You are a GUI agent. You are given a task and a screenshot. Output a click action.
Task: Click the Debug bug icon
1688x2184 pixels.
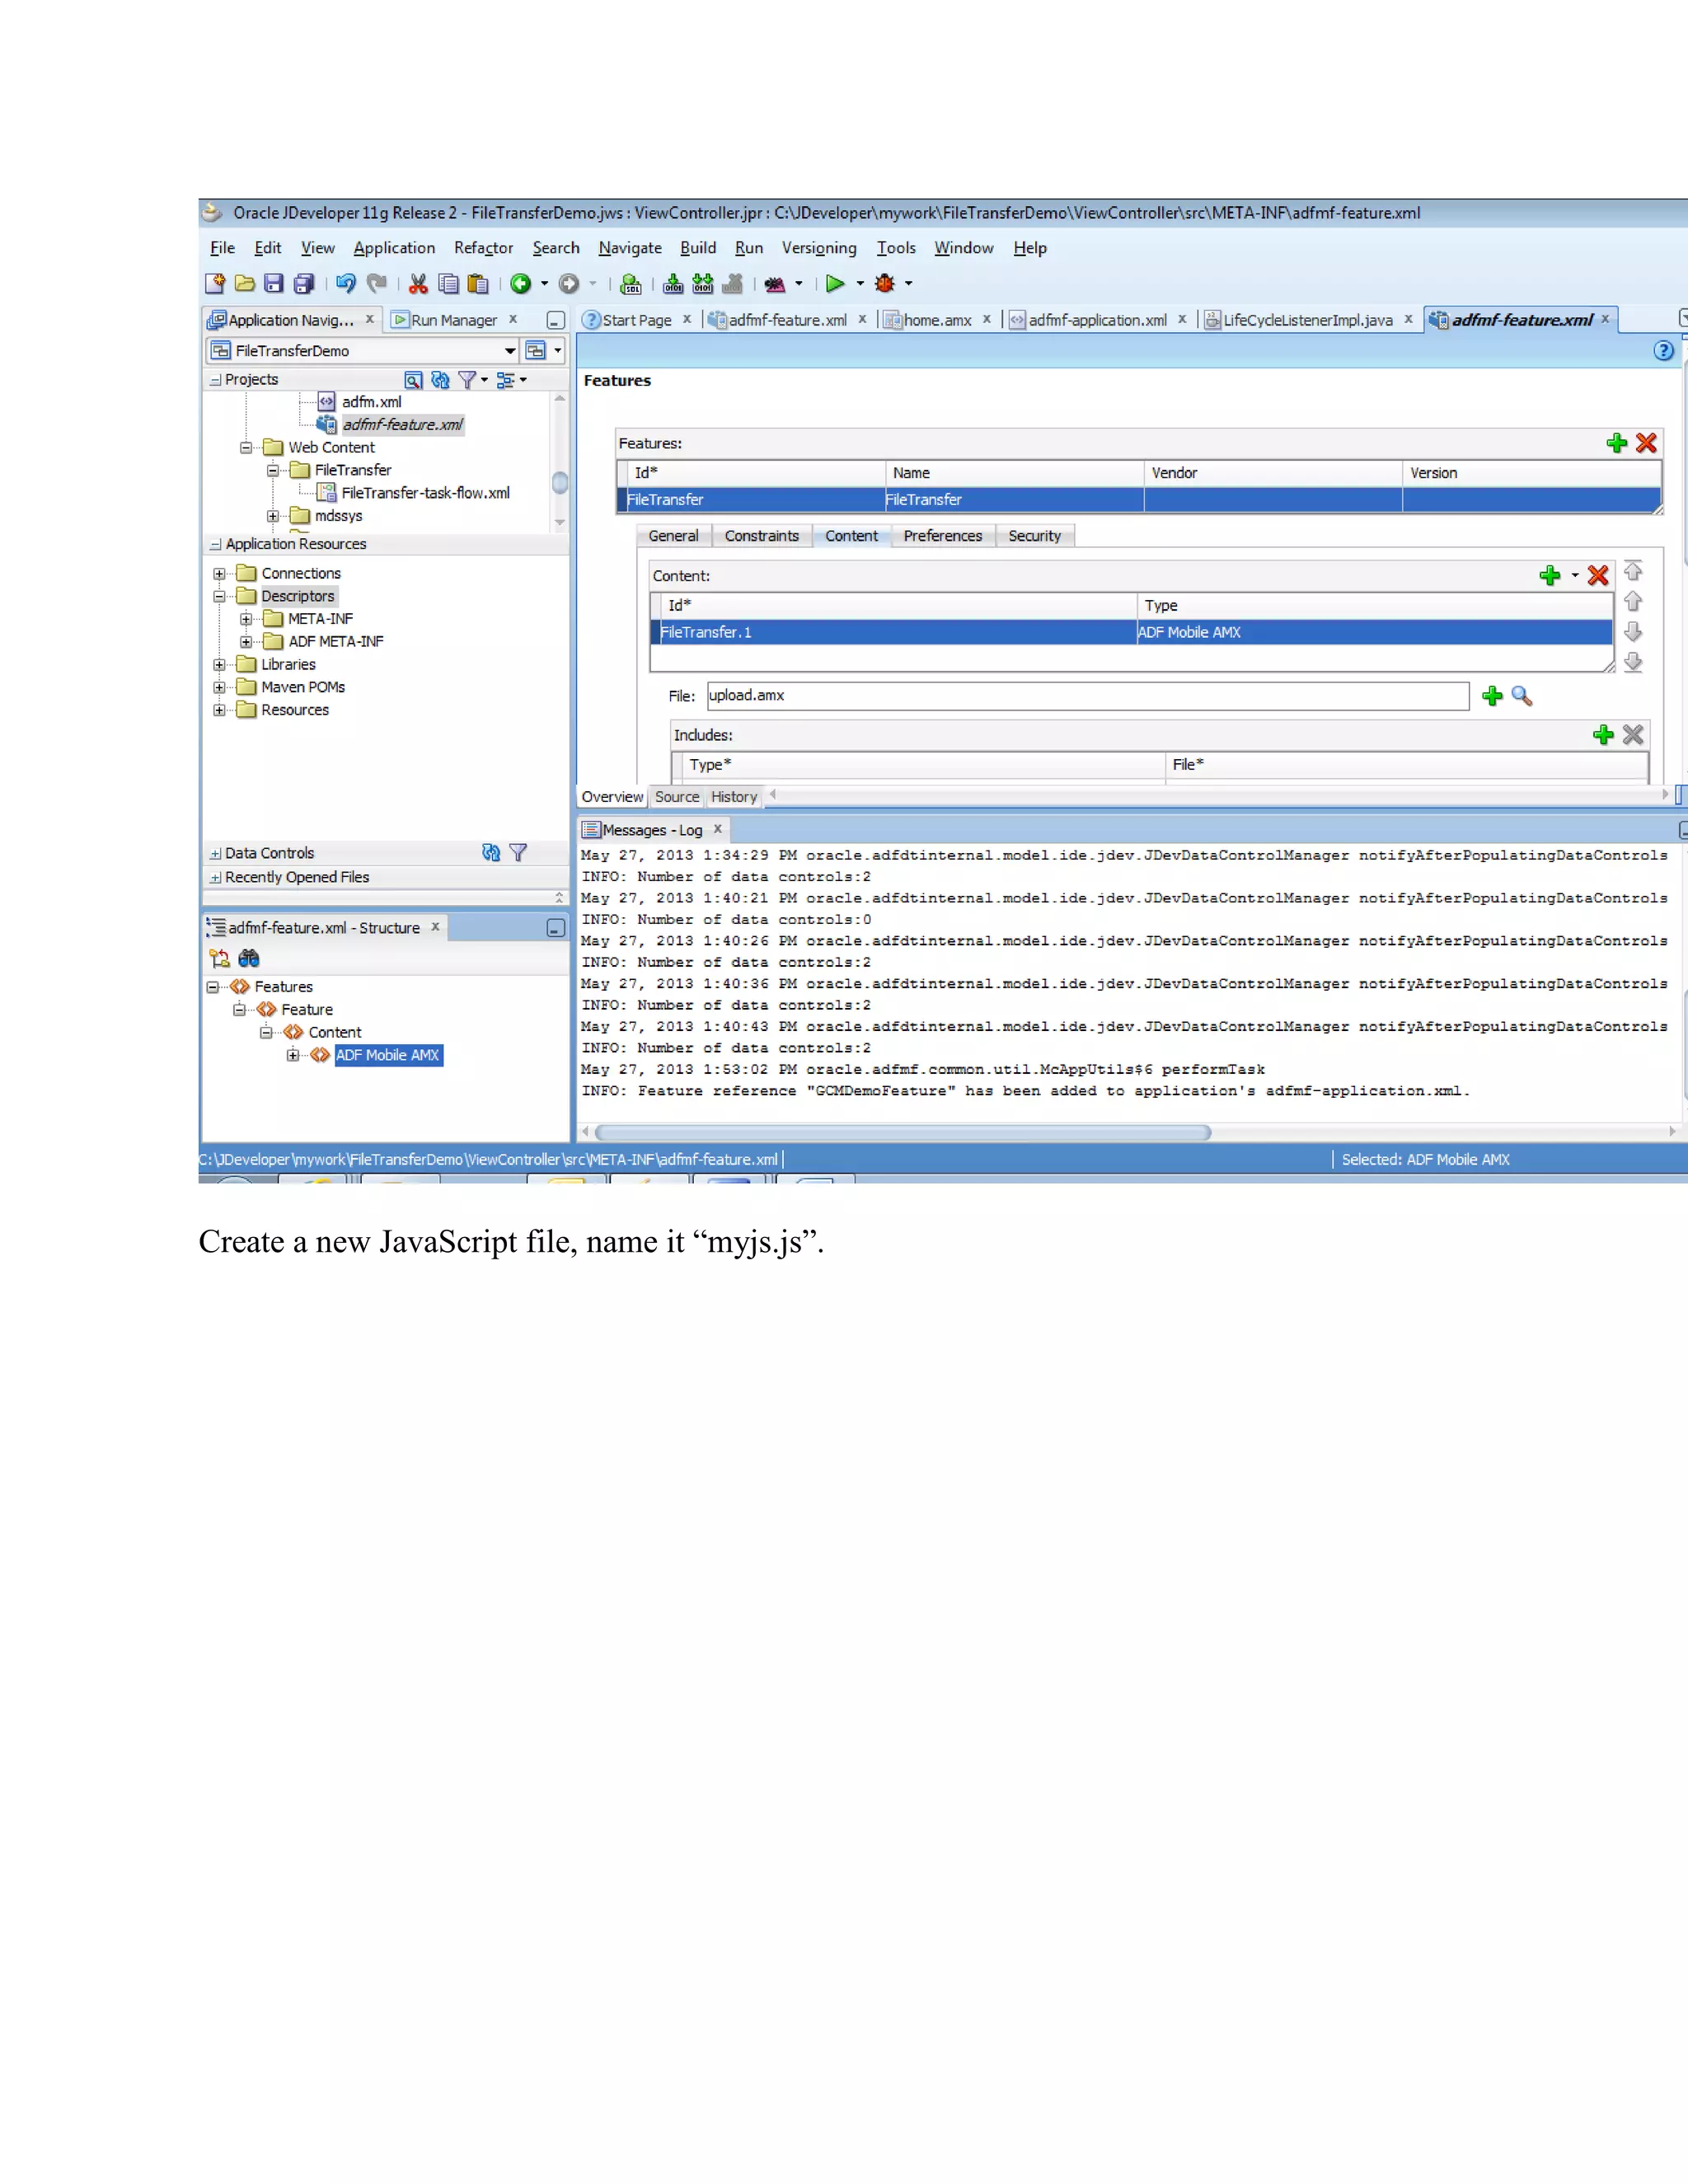click(x=885, y=284)
